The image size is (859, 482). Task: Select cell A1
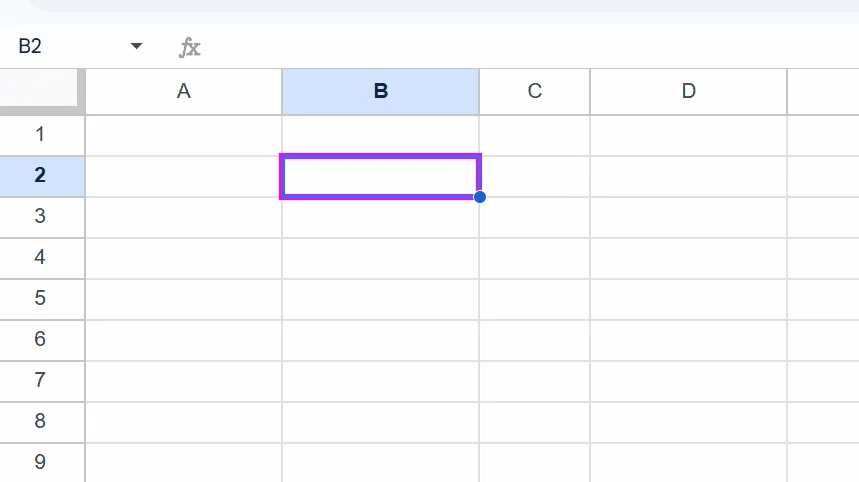pyautogui.click(x=184, y=135)
